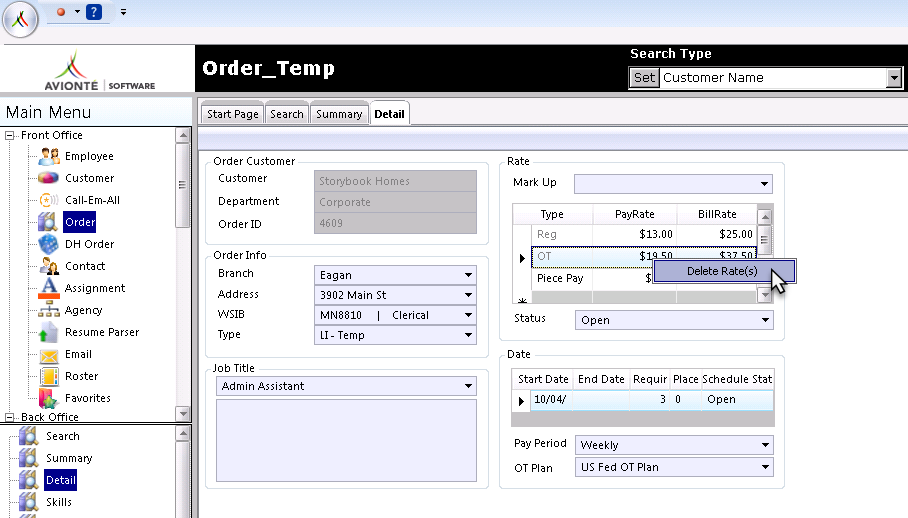908x518 pixels.
Task: Click the Start Date column header
Action: coord(543,379)
